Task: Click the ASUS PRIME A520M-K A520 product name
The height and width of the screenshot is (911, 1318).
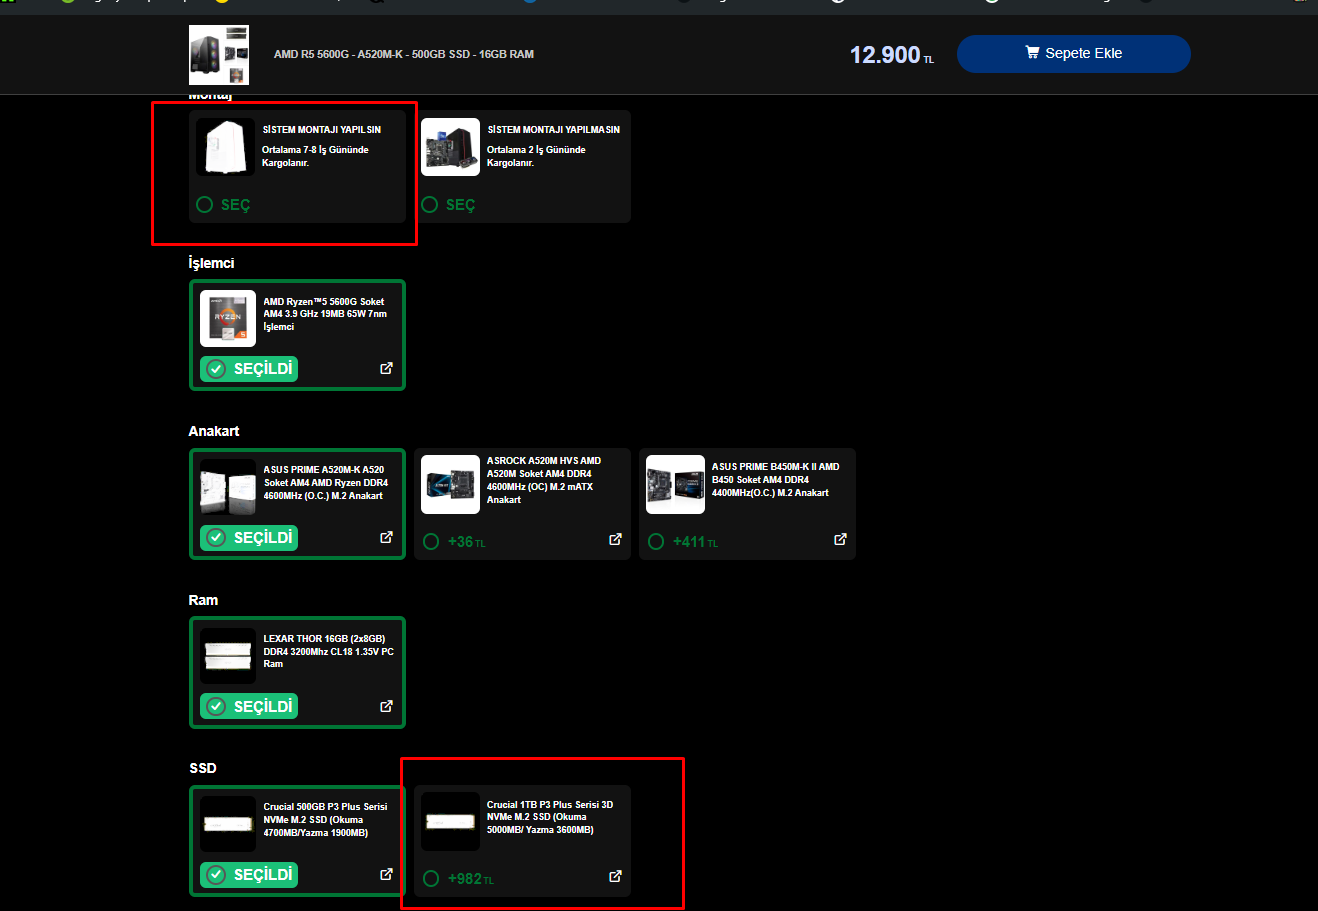Action: point(325,482)
